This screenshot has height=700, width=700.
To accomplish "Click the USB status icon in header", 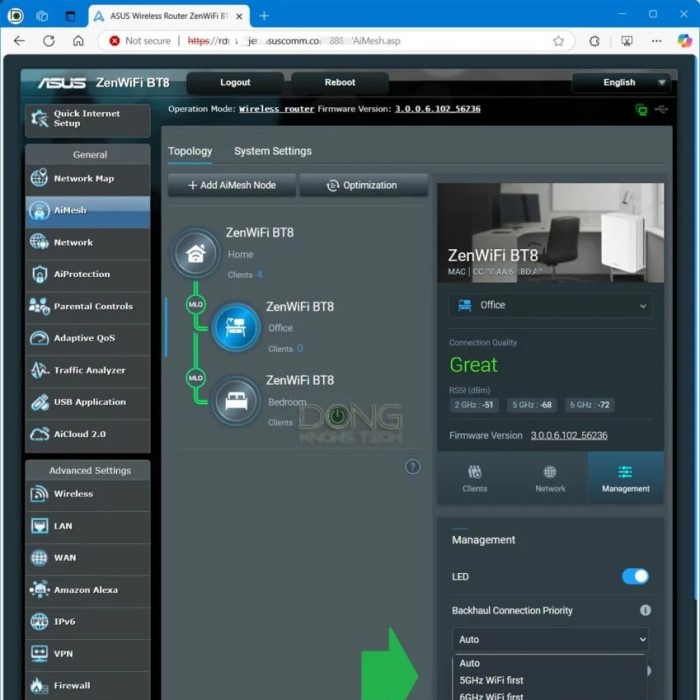I will pyautogui.click(x=661, y=109).
